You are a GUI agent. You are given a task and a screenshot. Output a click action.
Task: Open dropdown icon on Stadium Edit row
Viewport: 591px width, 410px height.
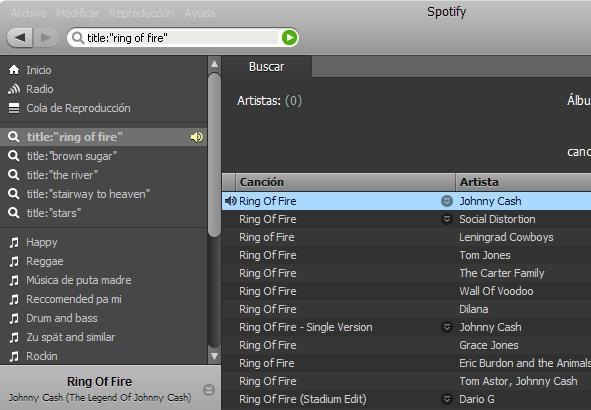pyautogui.click(x=447, y=399)
